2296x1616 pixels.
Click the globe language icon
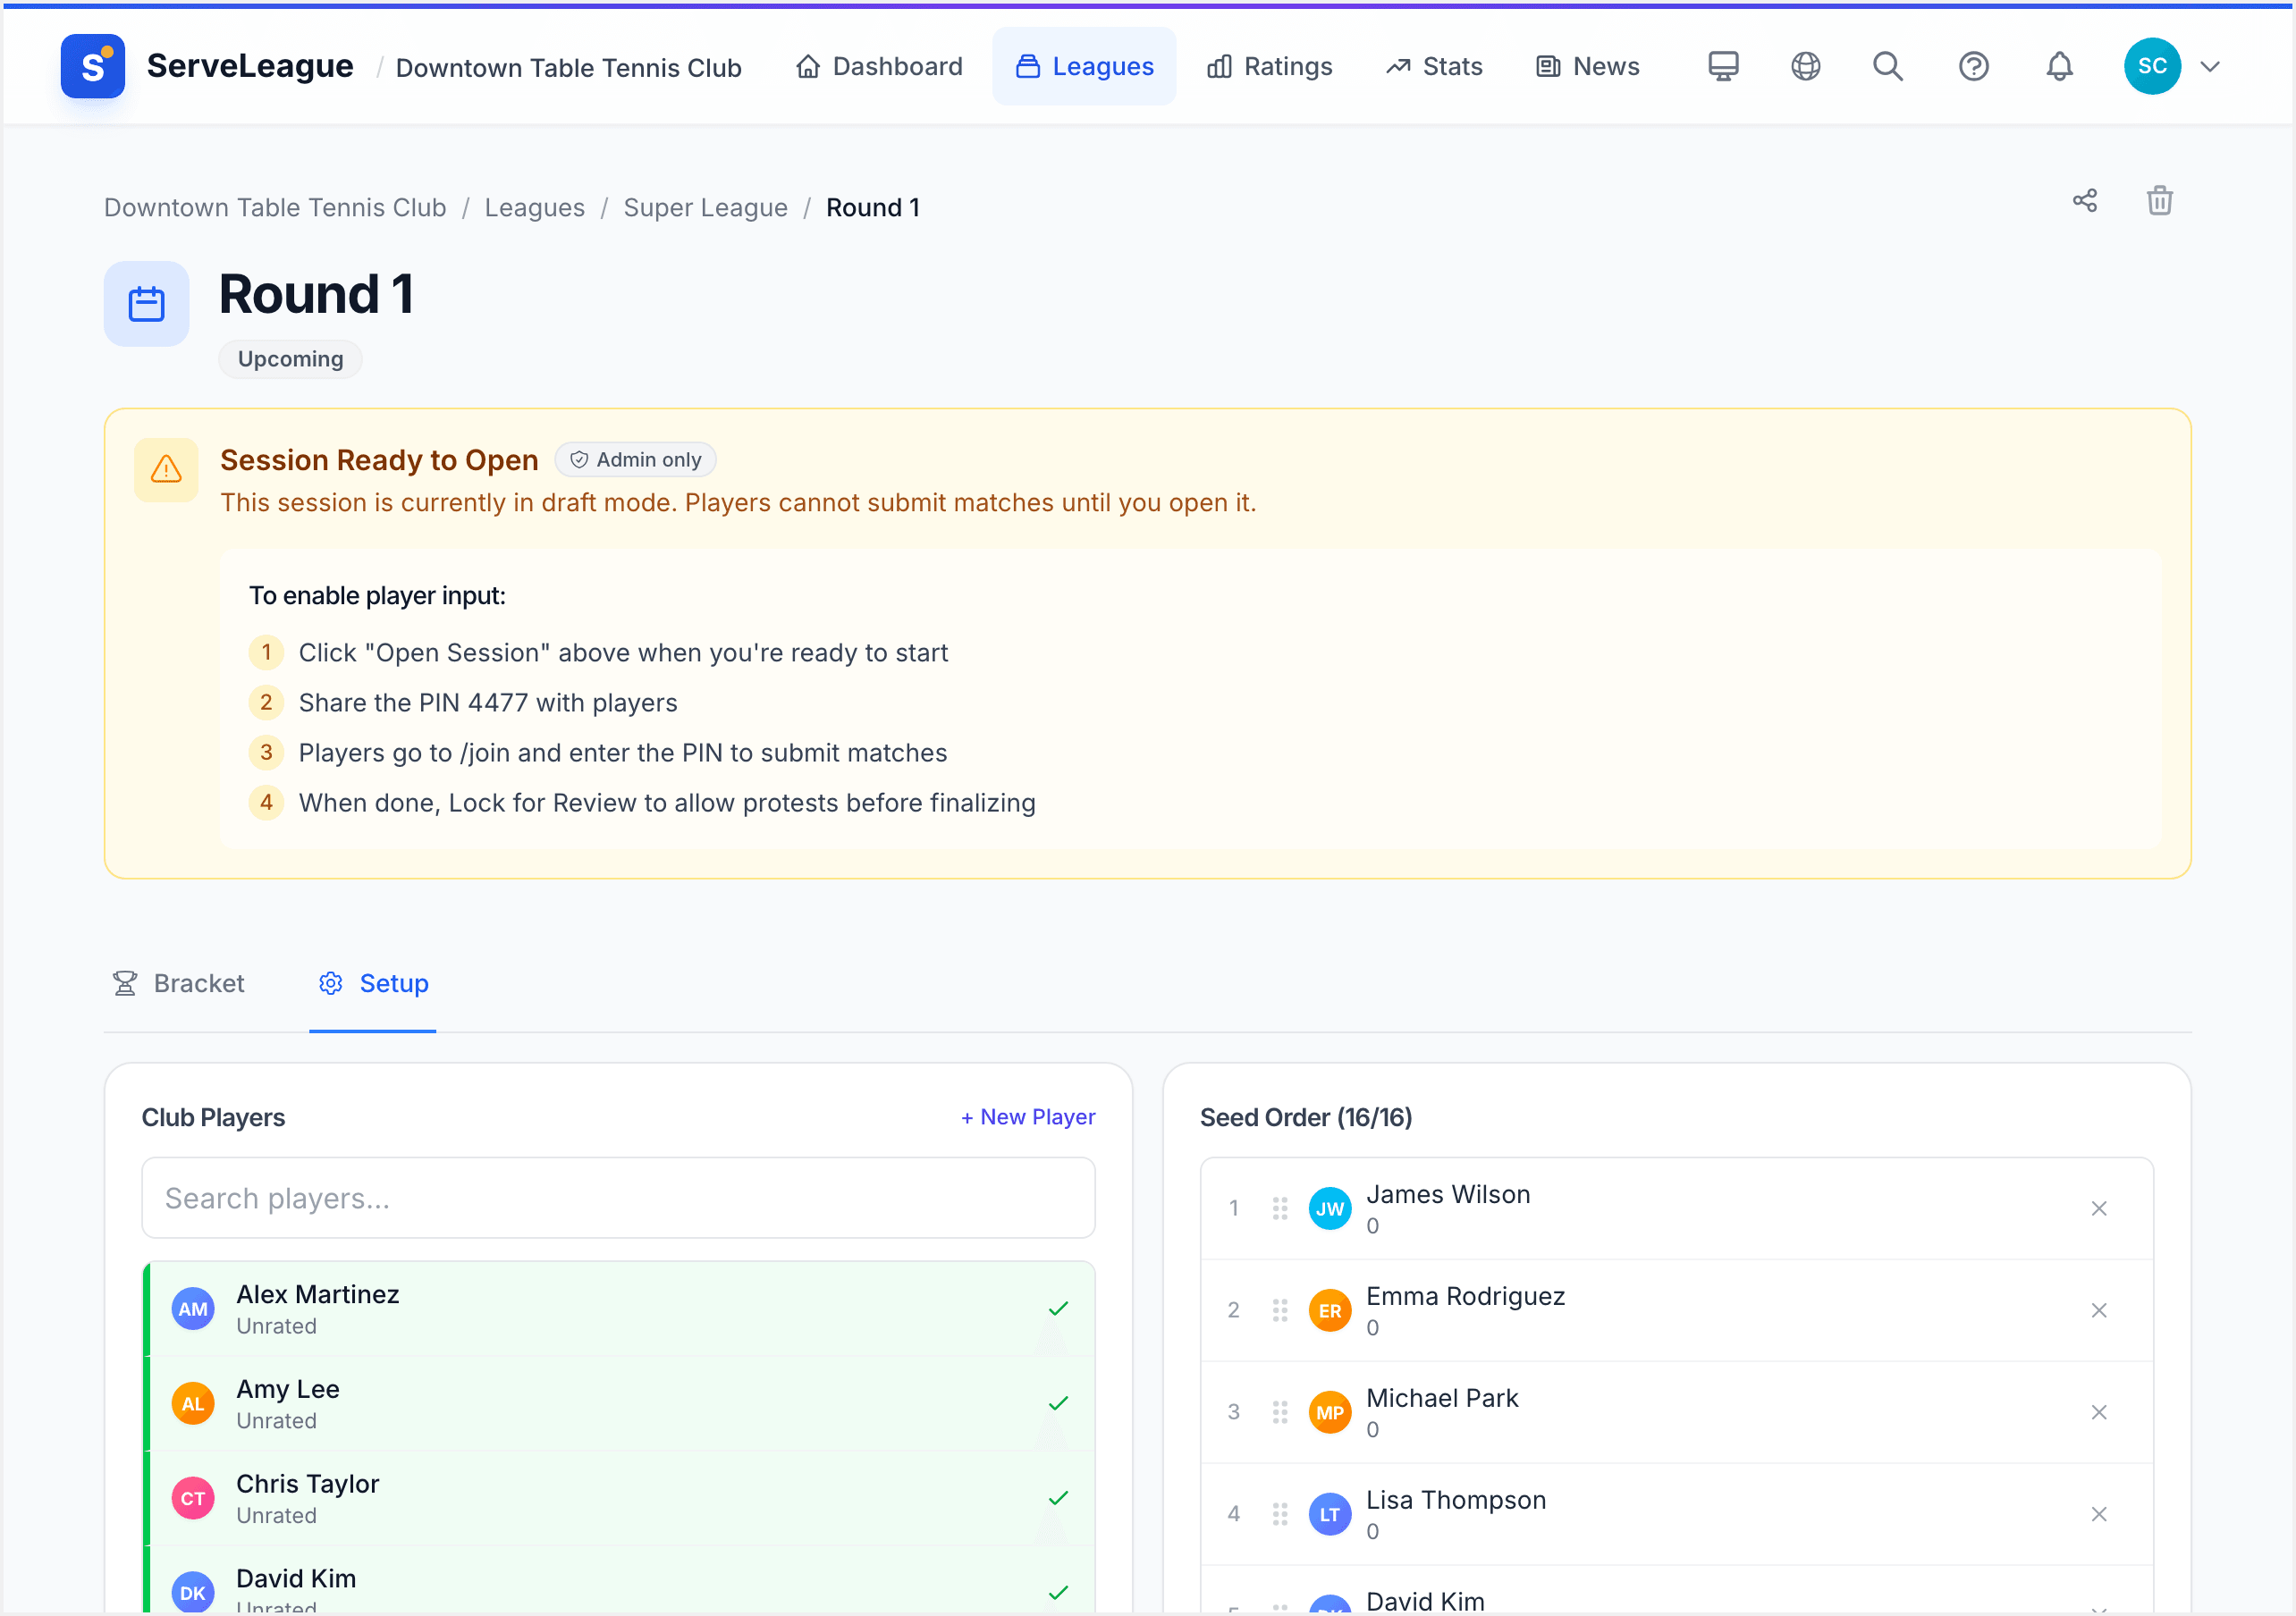1805,66
